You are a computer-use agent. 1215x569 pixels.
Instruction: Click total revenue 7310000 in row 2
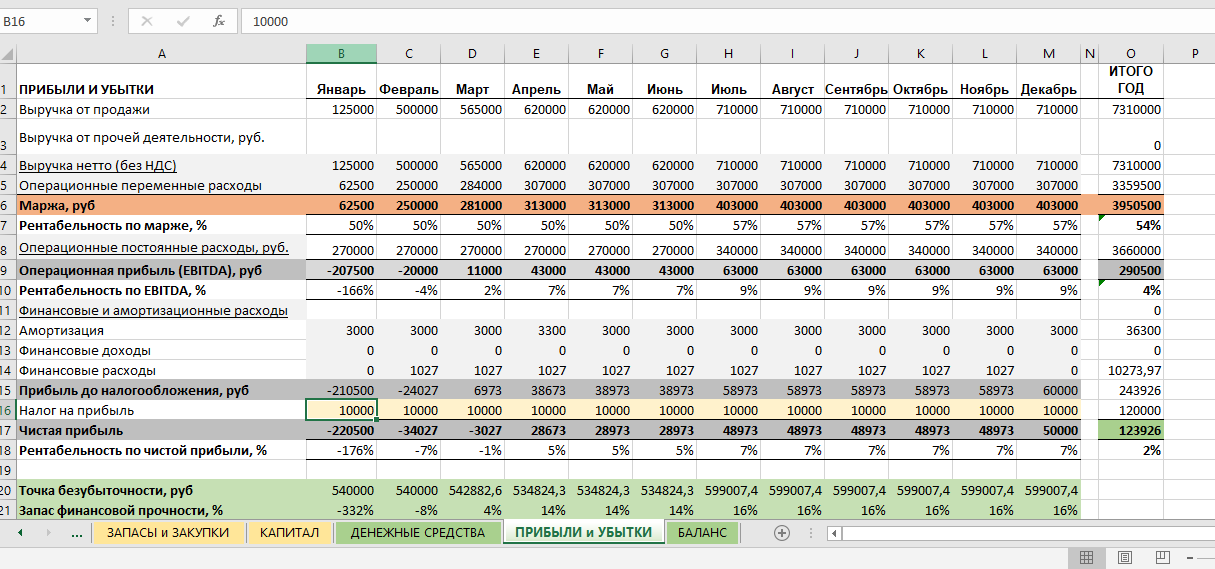click(1130, 109)
